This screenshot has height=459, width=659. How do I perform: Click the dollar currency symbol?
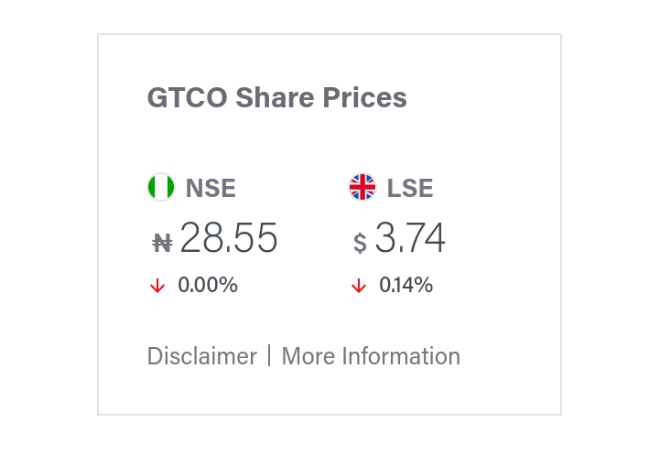(x=360, y=242)
